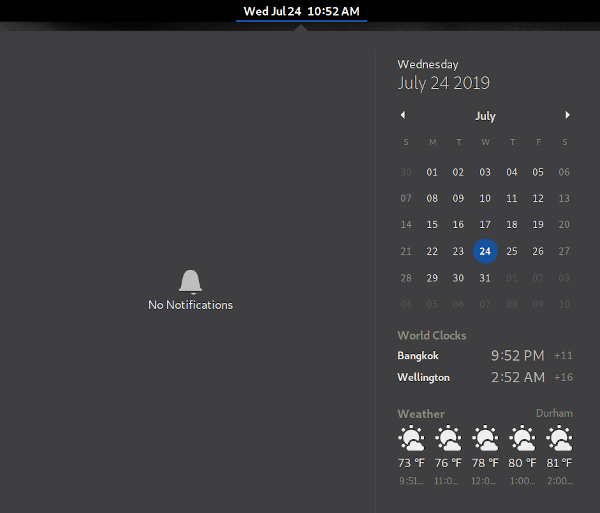
Task: Click the 81 °F weather icon
Action: point(559,438)
